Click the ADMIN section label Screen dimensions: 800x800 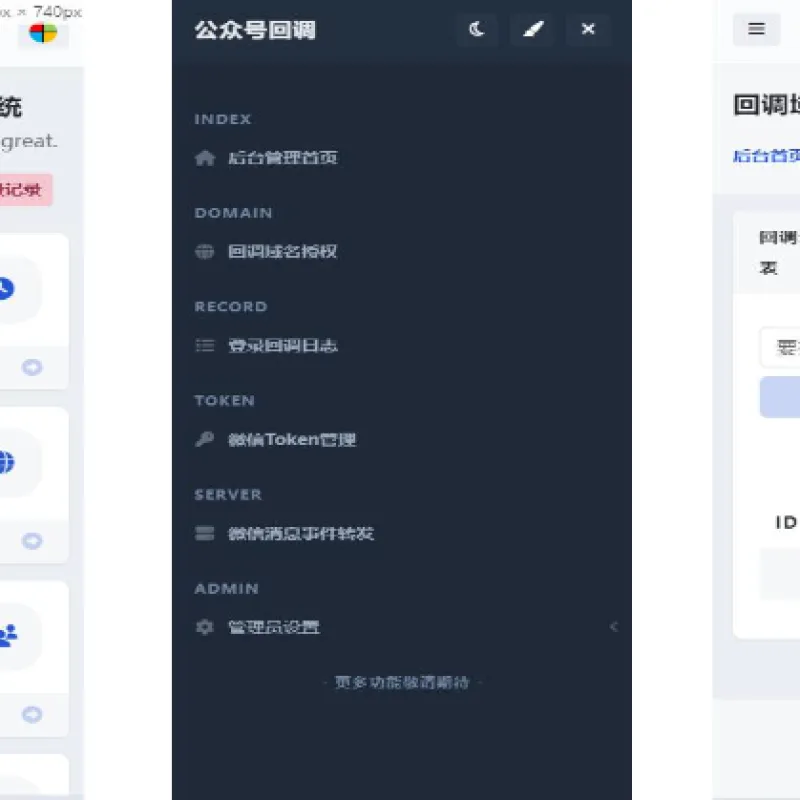point(227,588)
